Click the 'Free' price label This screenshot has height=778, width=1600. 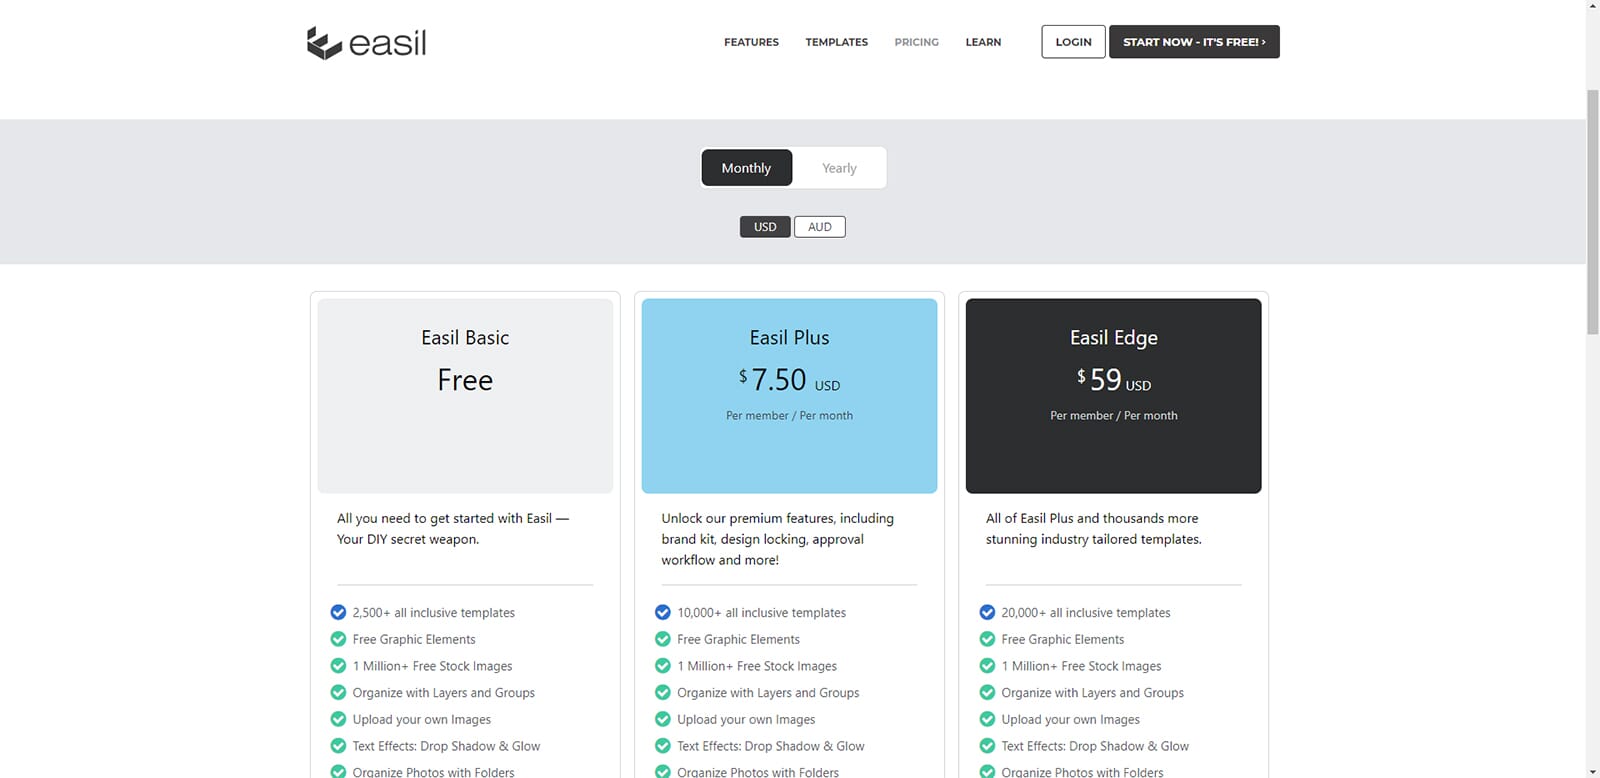pos(465,380)
